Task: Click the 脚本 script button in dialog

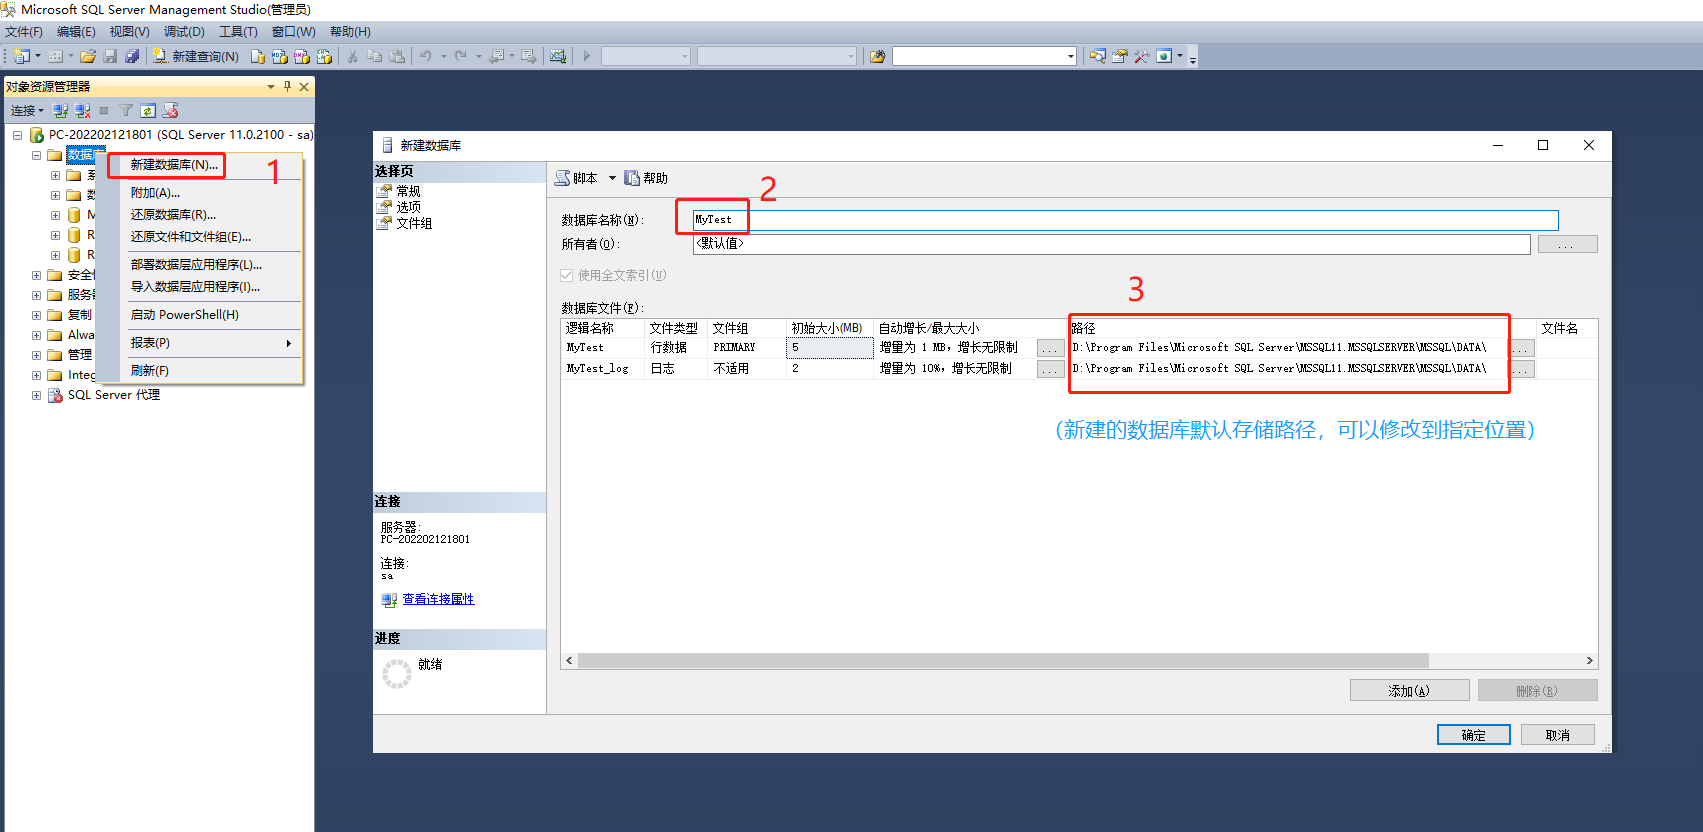Action: 577,178
